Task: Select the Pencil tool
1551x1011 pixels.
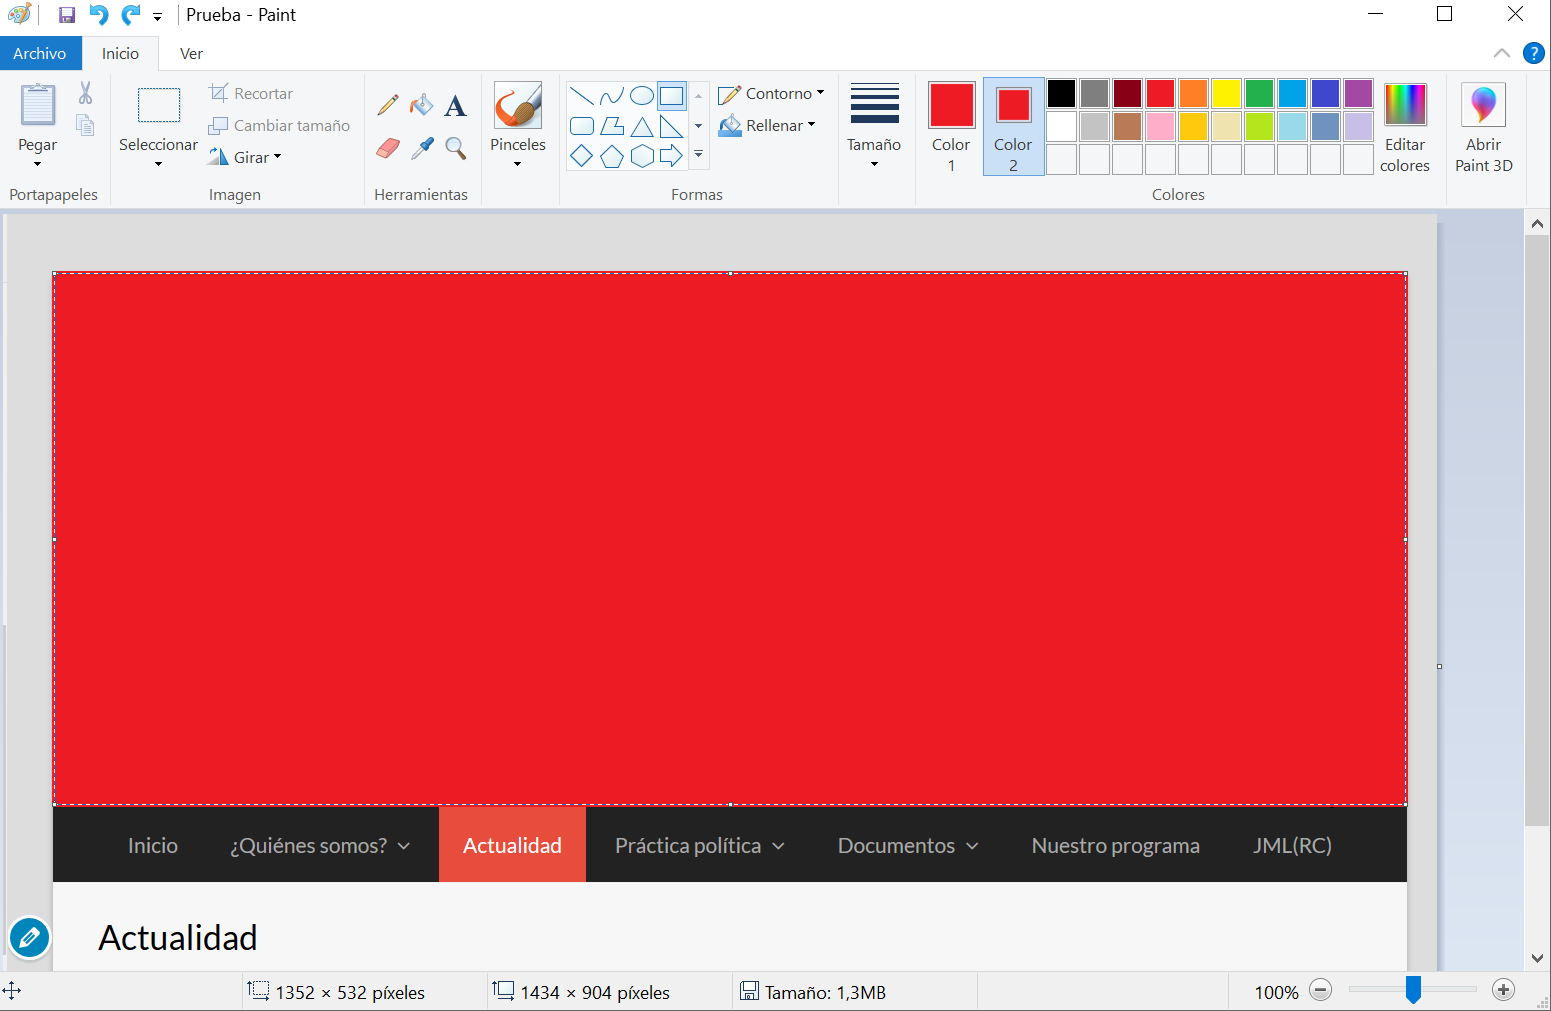Action: click(x=388, y=105)
